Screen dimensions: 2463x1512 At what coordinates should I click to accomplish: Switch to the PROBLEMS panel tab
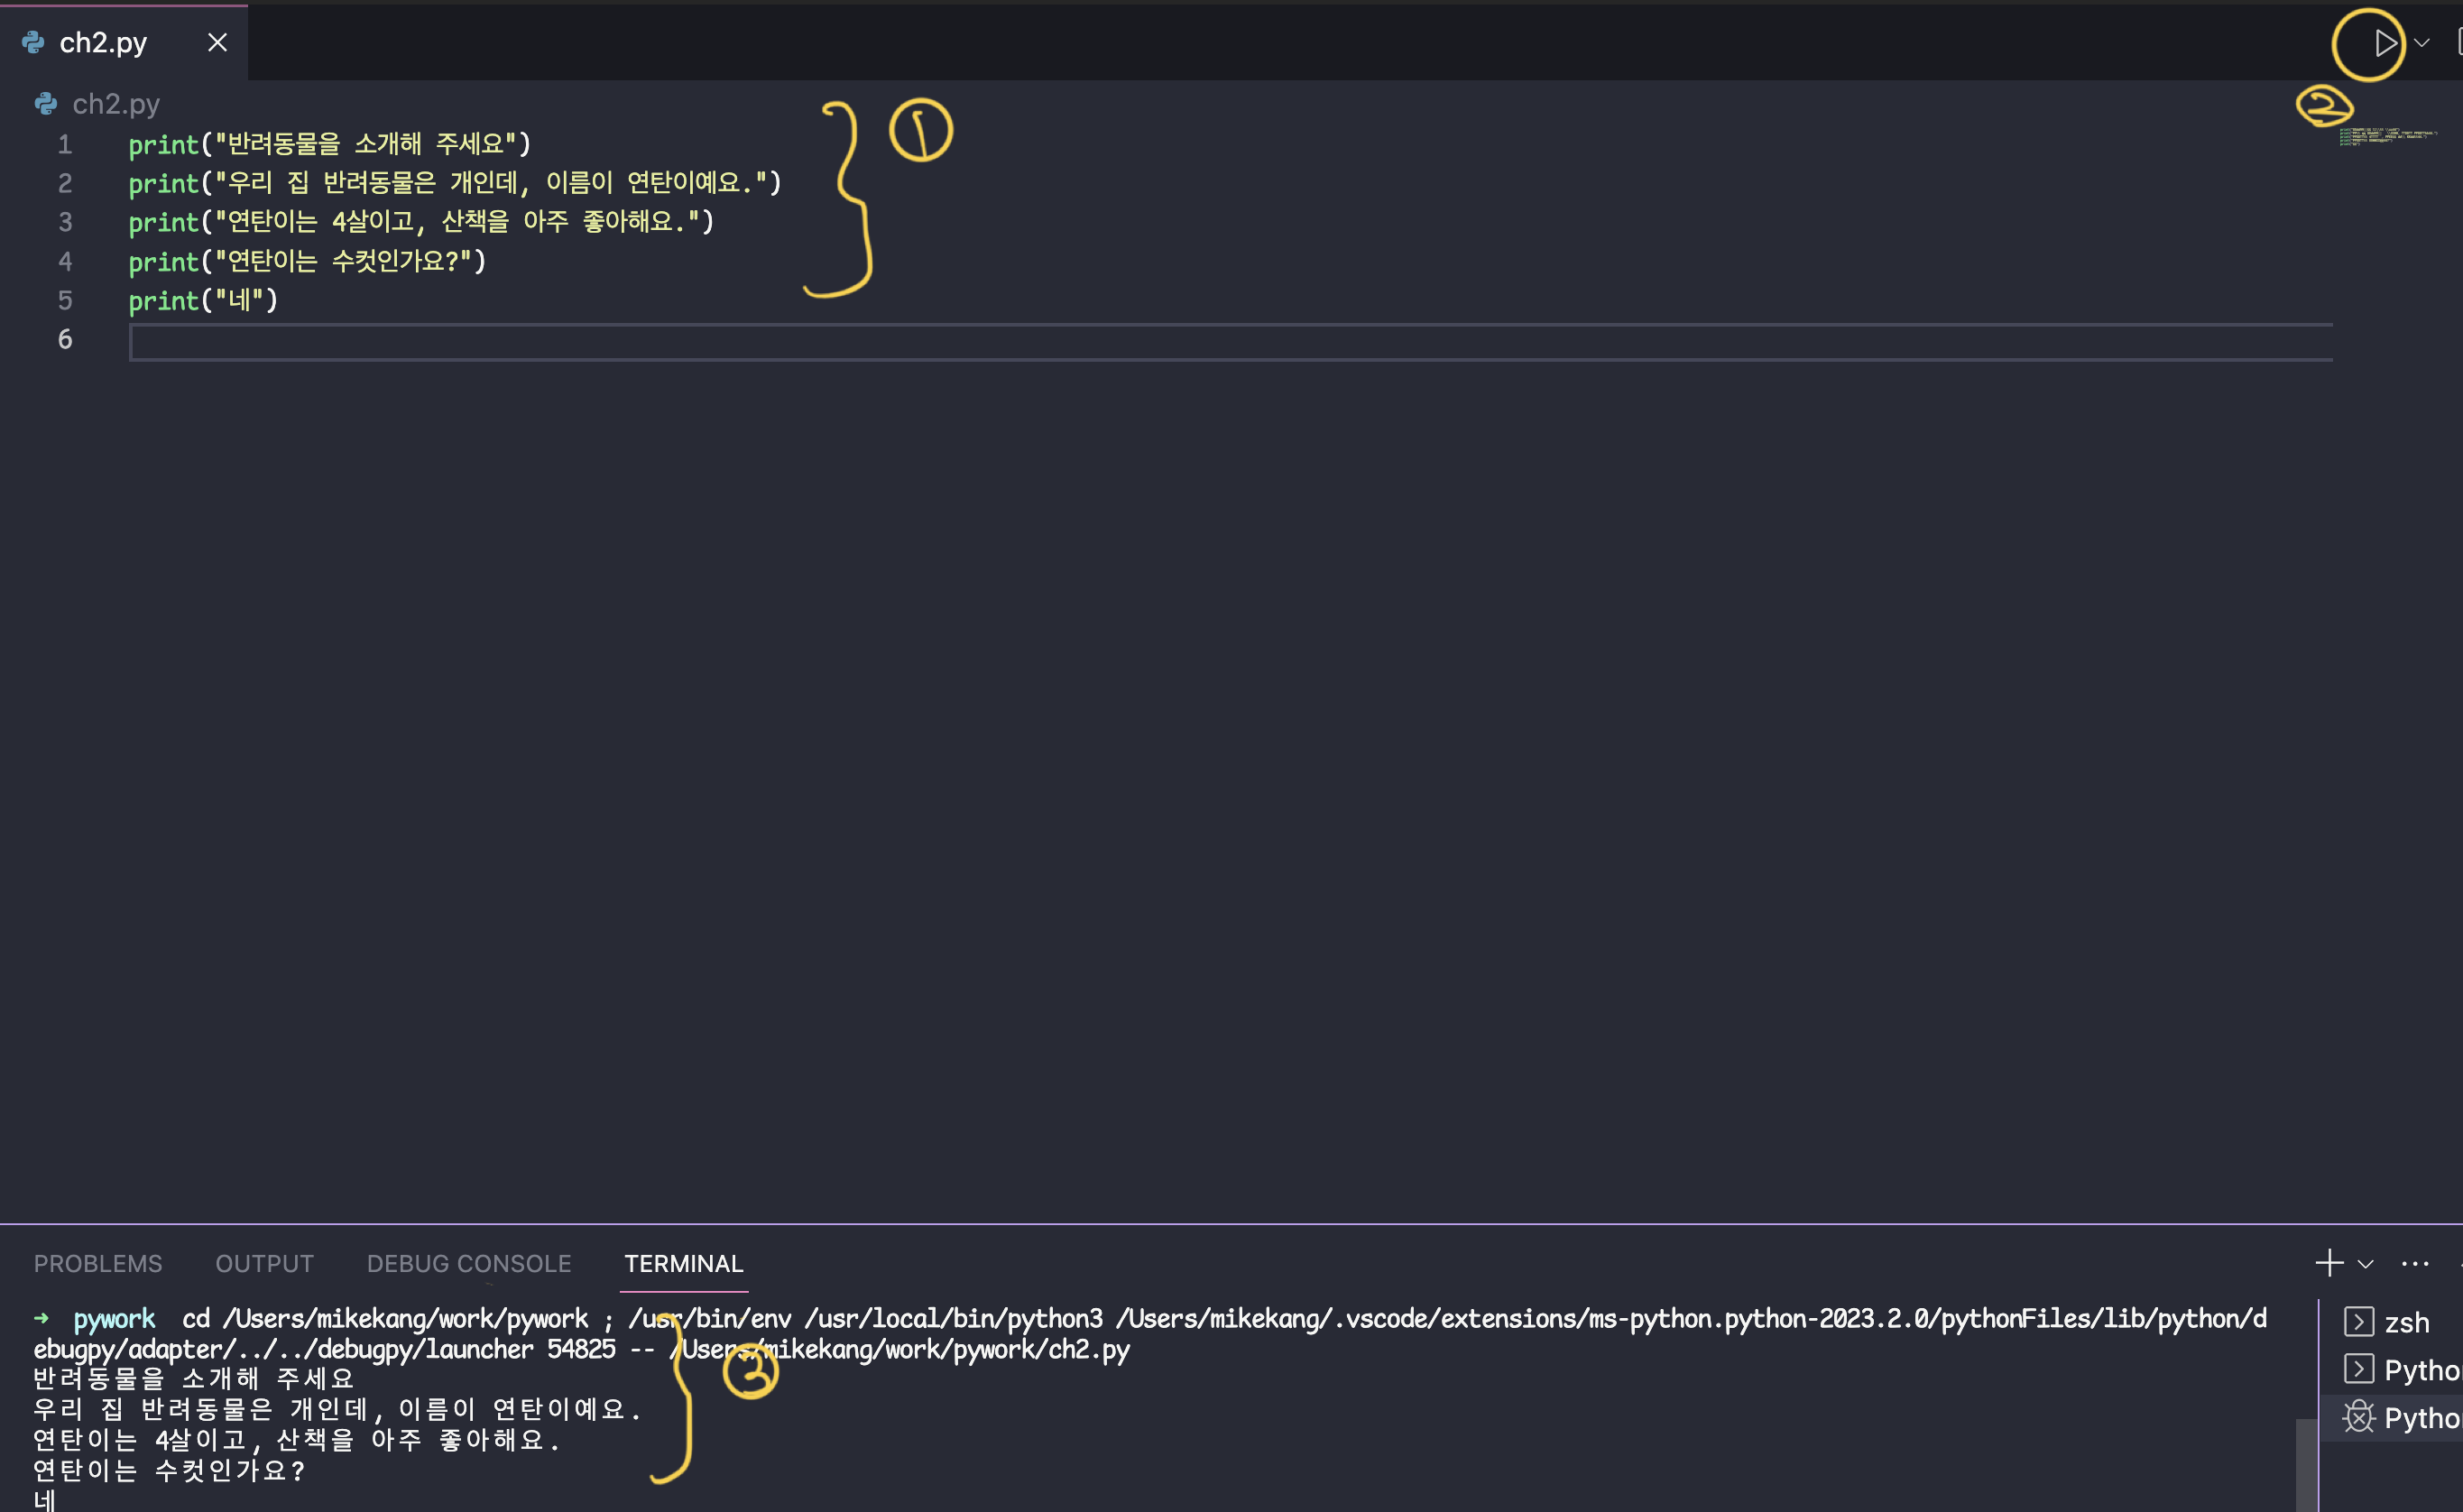(x=98, y=1263)
